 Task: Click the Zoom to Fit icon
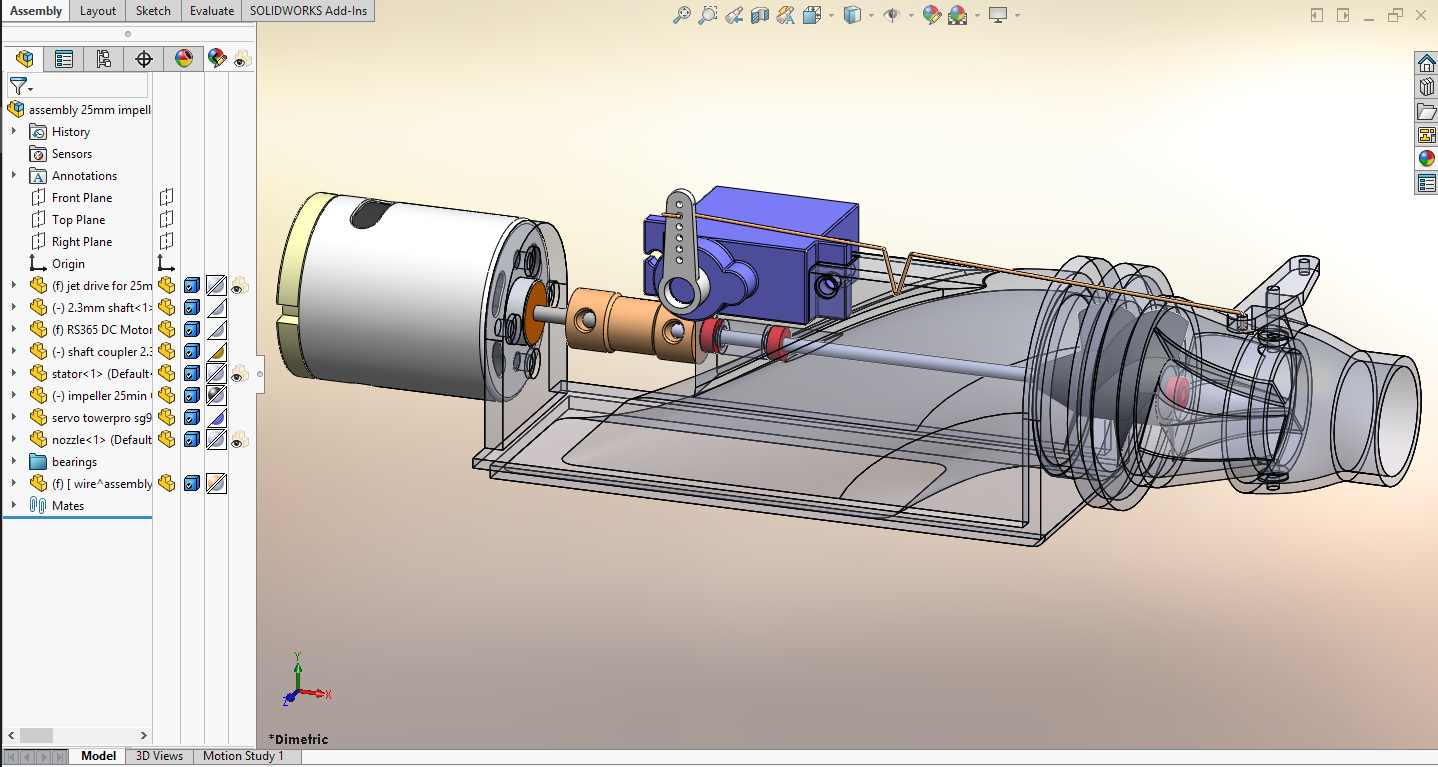pyautogui.click(x=681, y=15)
